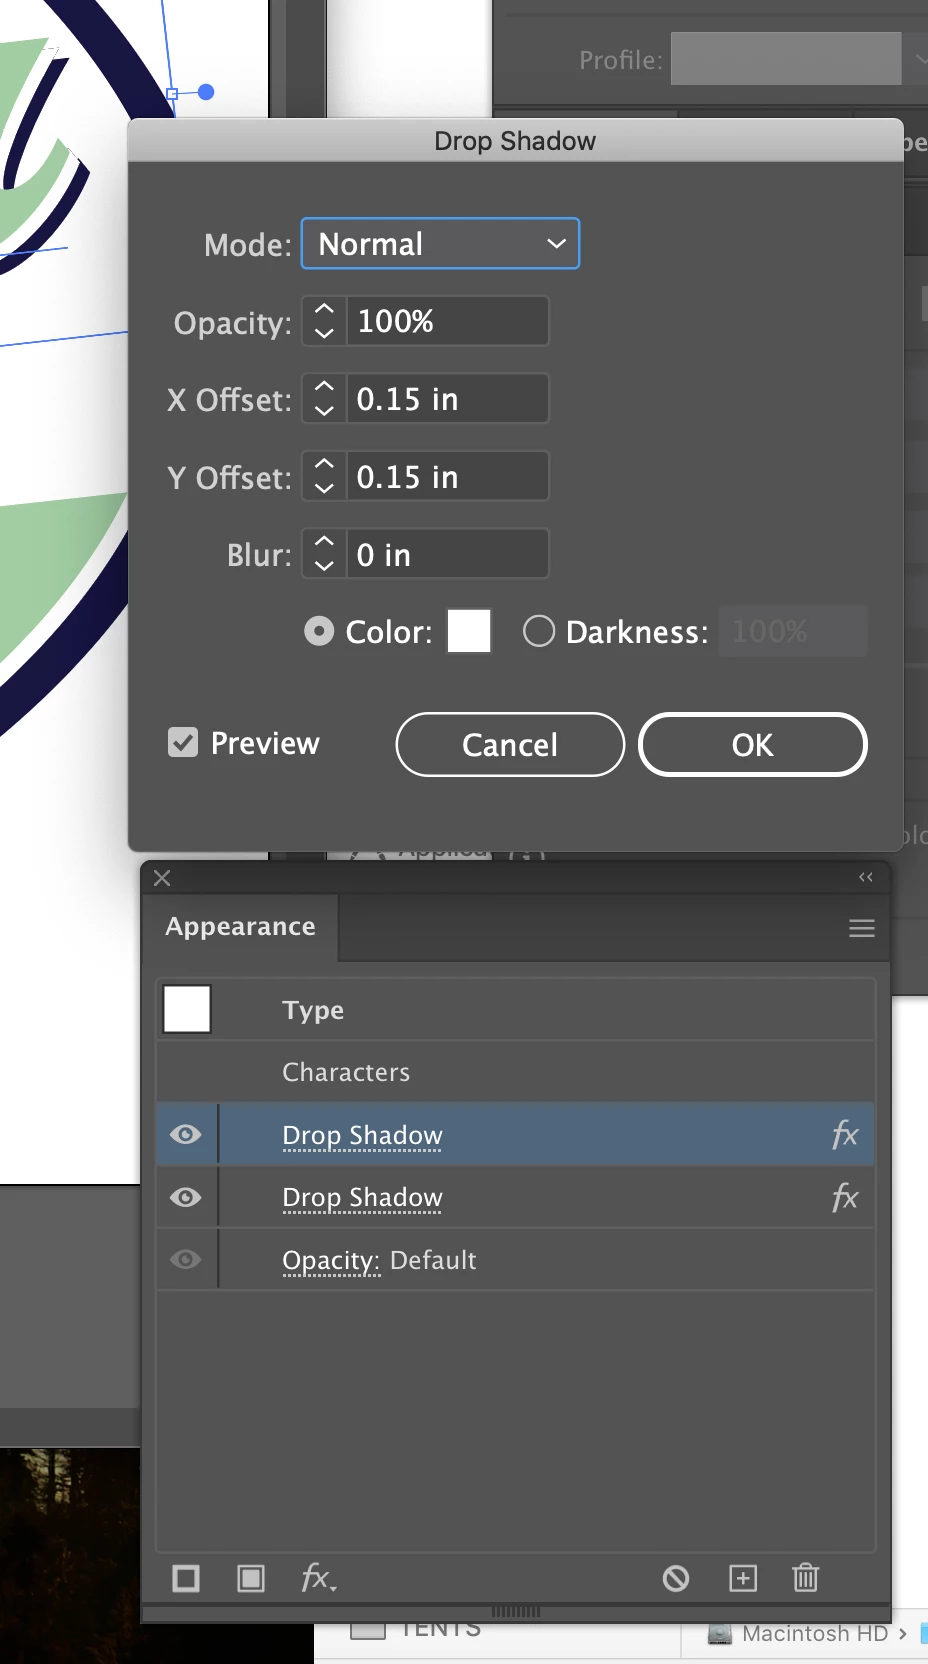Viewport: 928px width, 1664px height.
Task: Select the Color radio button
Action: [x=319, y=631]
